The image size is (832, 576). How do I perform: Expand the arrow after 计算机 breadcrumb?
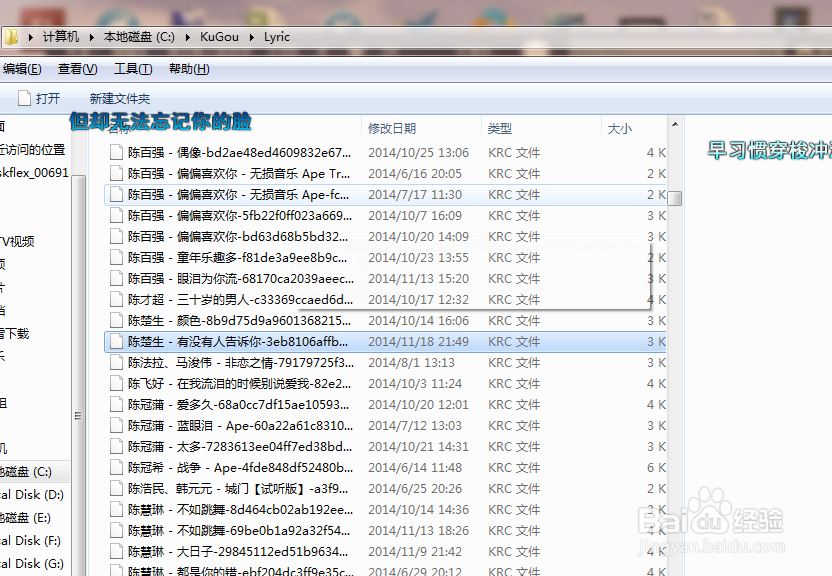(91, 37)
